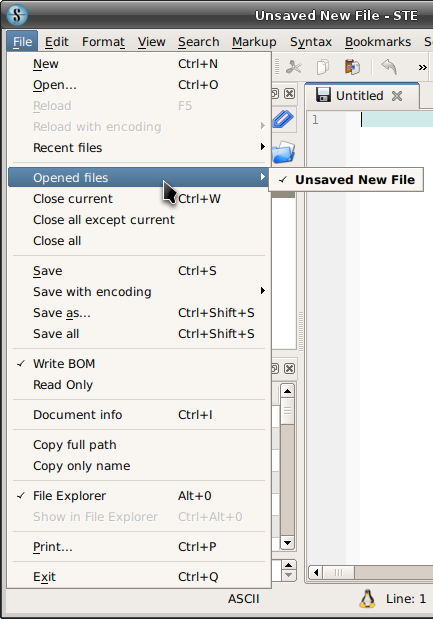
Task: Toggle the Write BOM option
Action: tap(139, 364)
